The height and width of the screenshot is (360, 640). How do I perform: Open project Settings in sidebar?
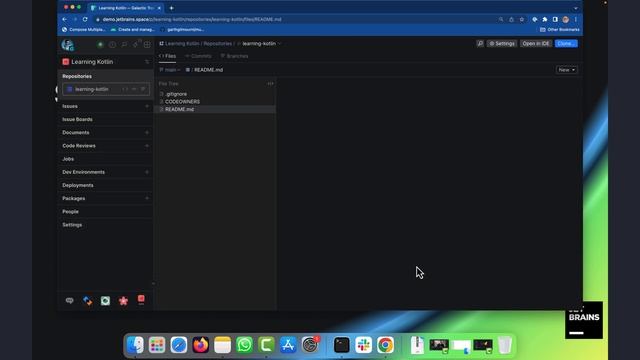coord(72,225)
